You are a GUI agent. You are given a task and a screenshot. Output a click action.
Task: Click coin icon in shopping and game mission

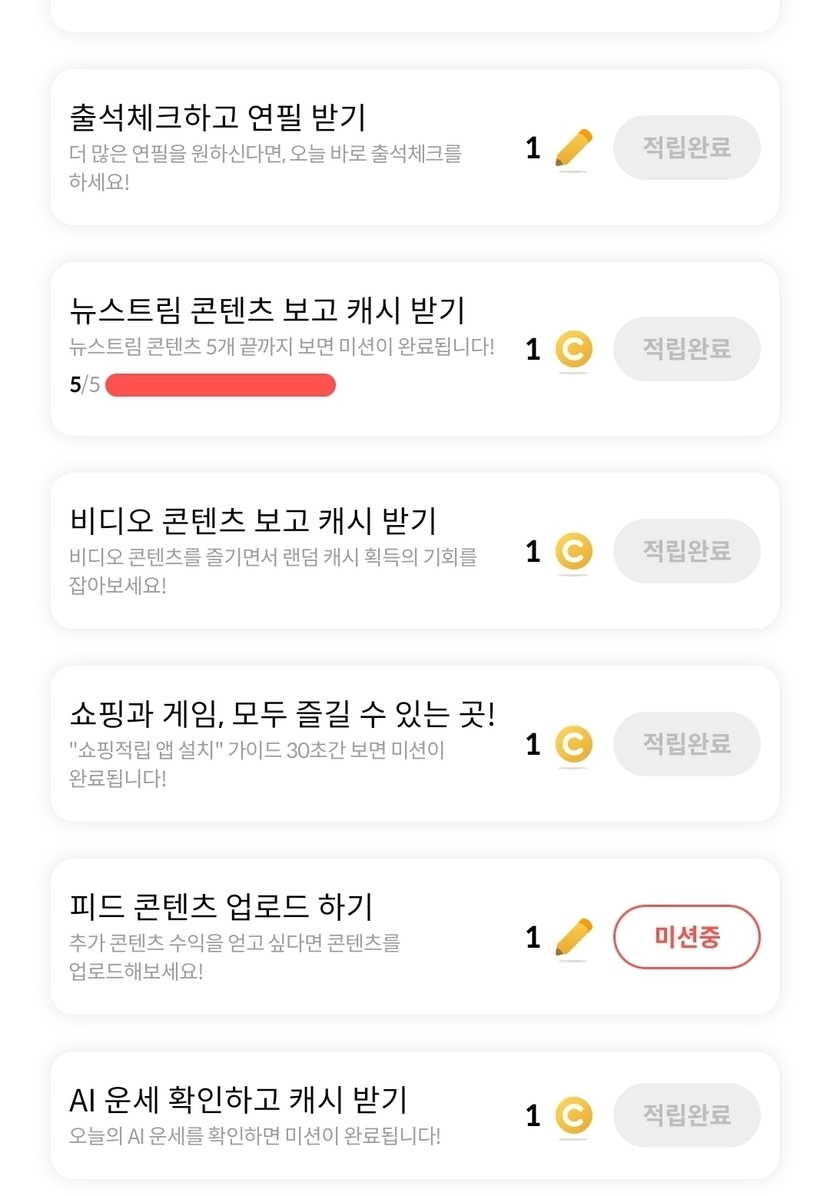tap(573, 744)
